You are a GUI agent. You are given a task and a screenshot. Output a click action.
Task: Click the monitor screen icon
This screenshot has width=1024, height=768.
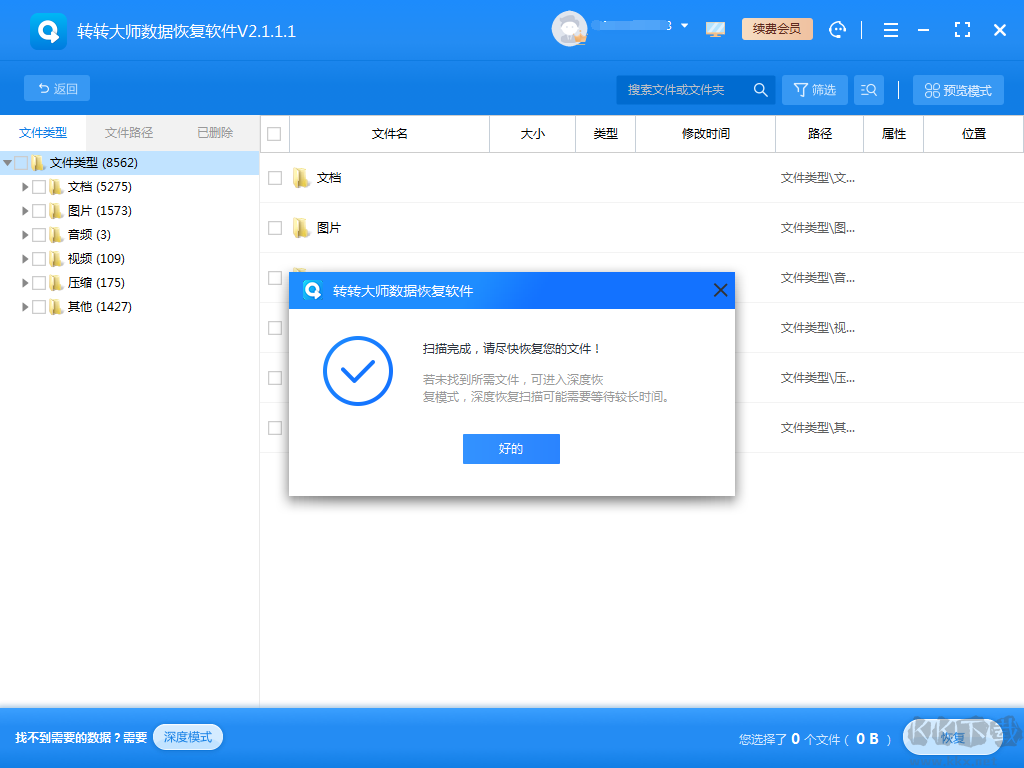(x=716, y=29)
